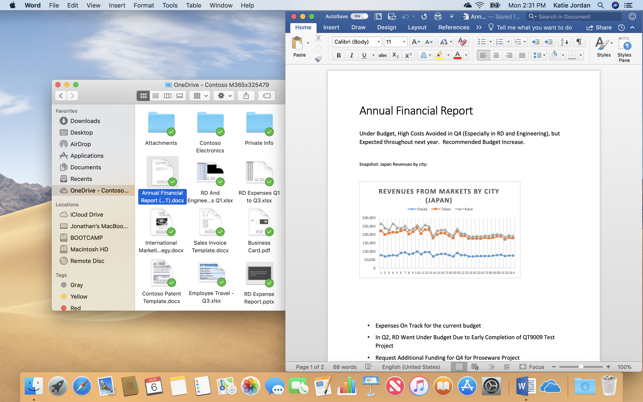643x402 pixels.
Task: Clear all formatting with eraser A icon
Action: pyautogui.click(x=462, y=42)
